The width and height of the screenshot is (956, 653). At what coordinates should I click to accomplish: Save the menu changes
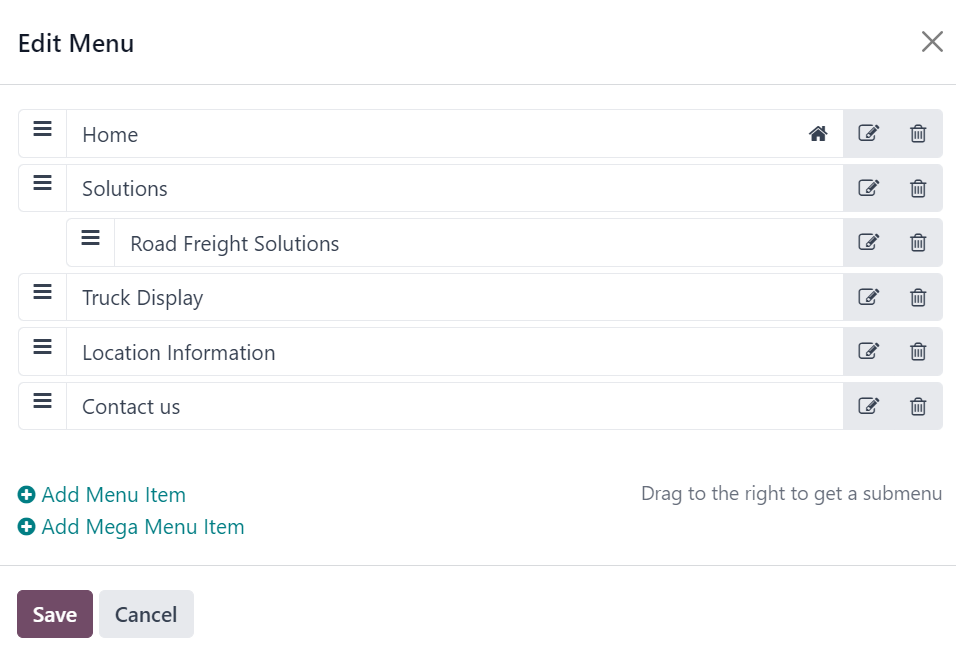54,614
